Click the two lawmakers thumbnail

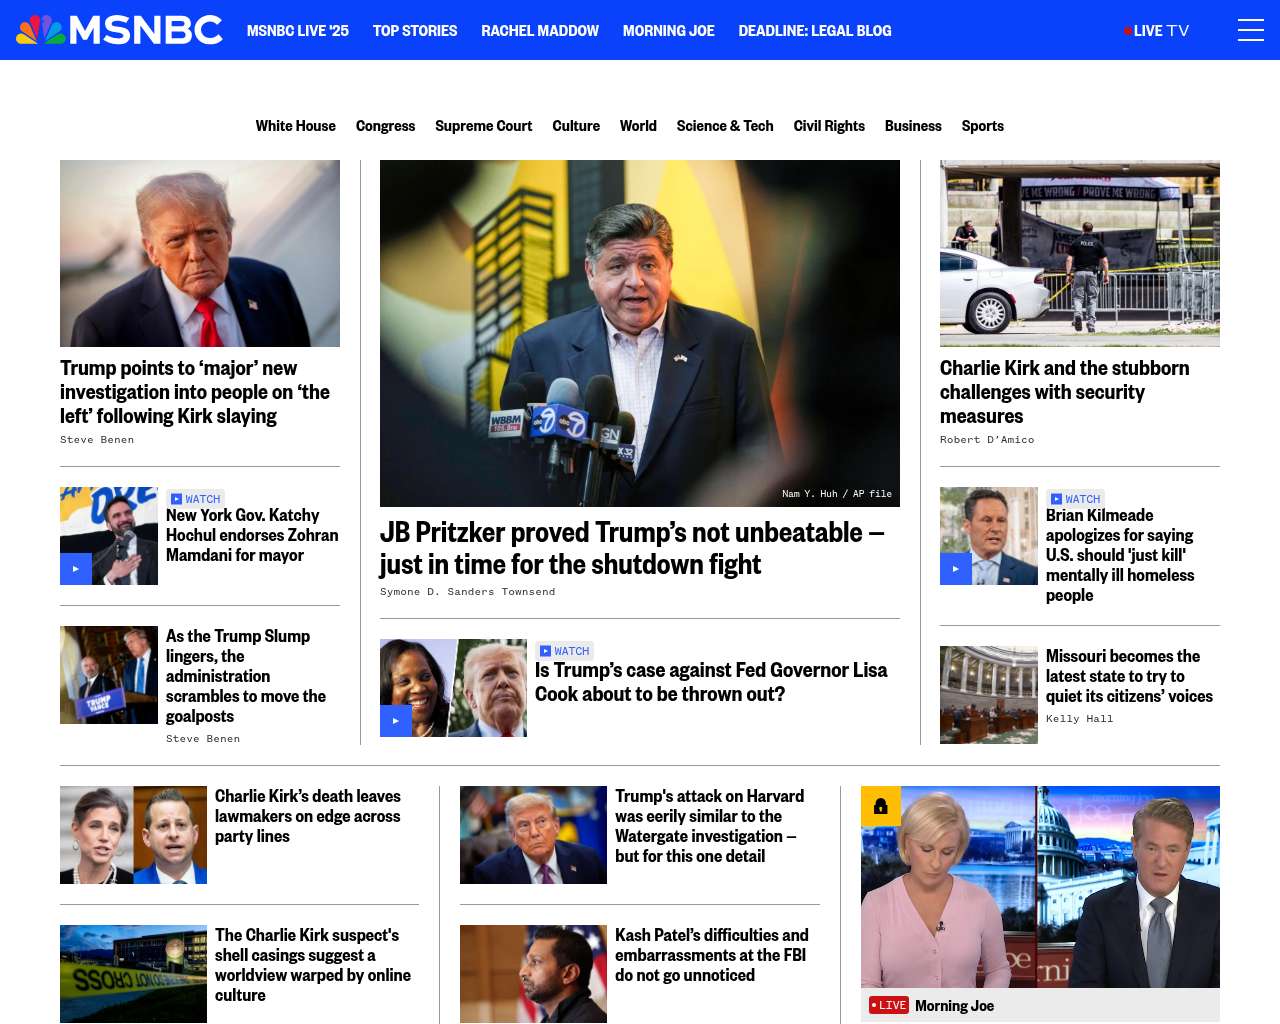pyautogui.click(x=133, y=835)
